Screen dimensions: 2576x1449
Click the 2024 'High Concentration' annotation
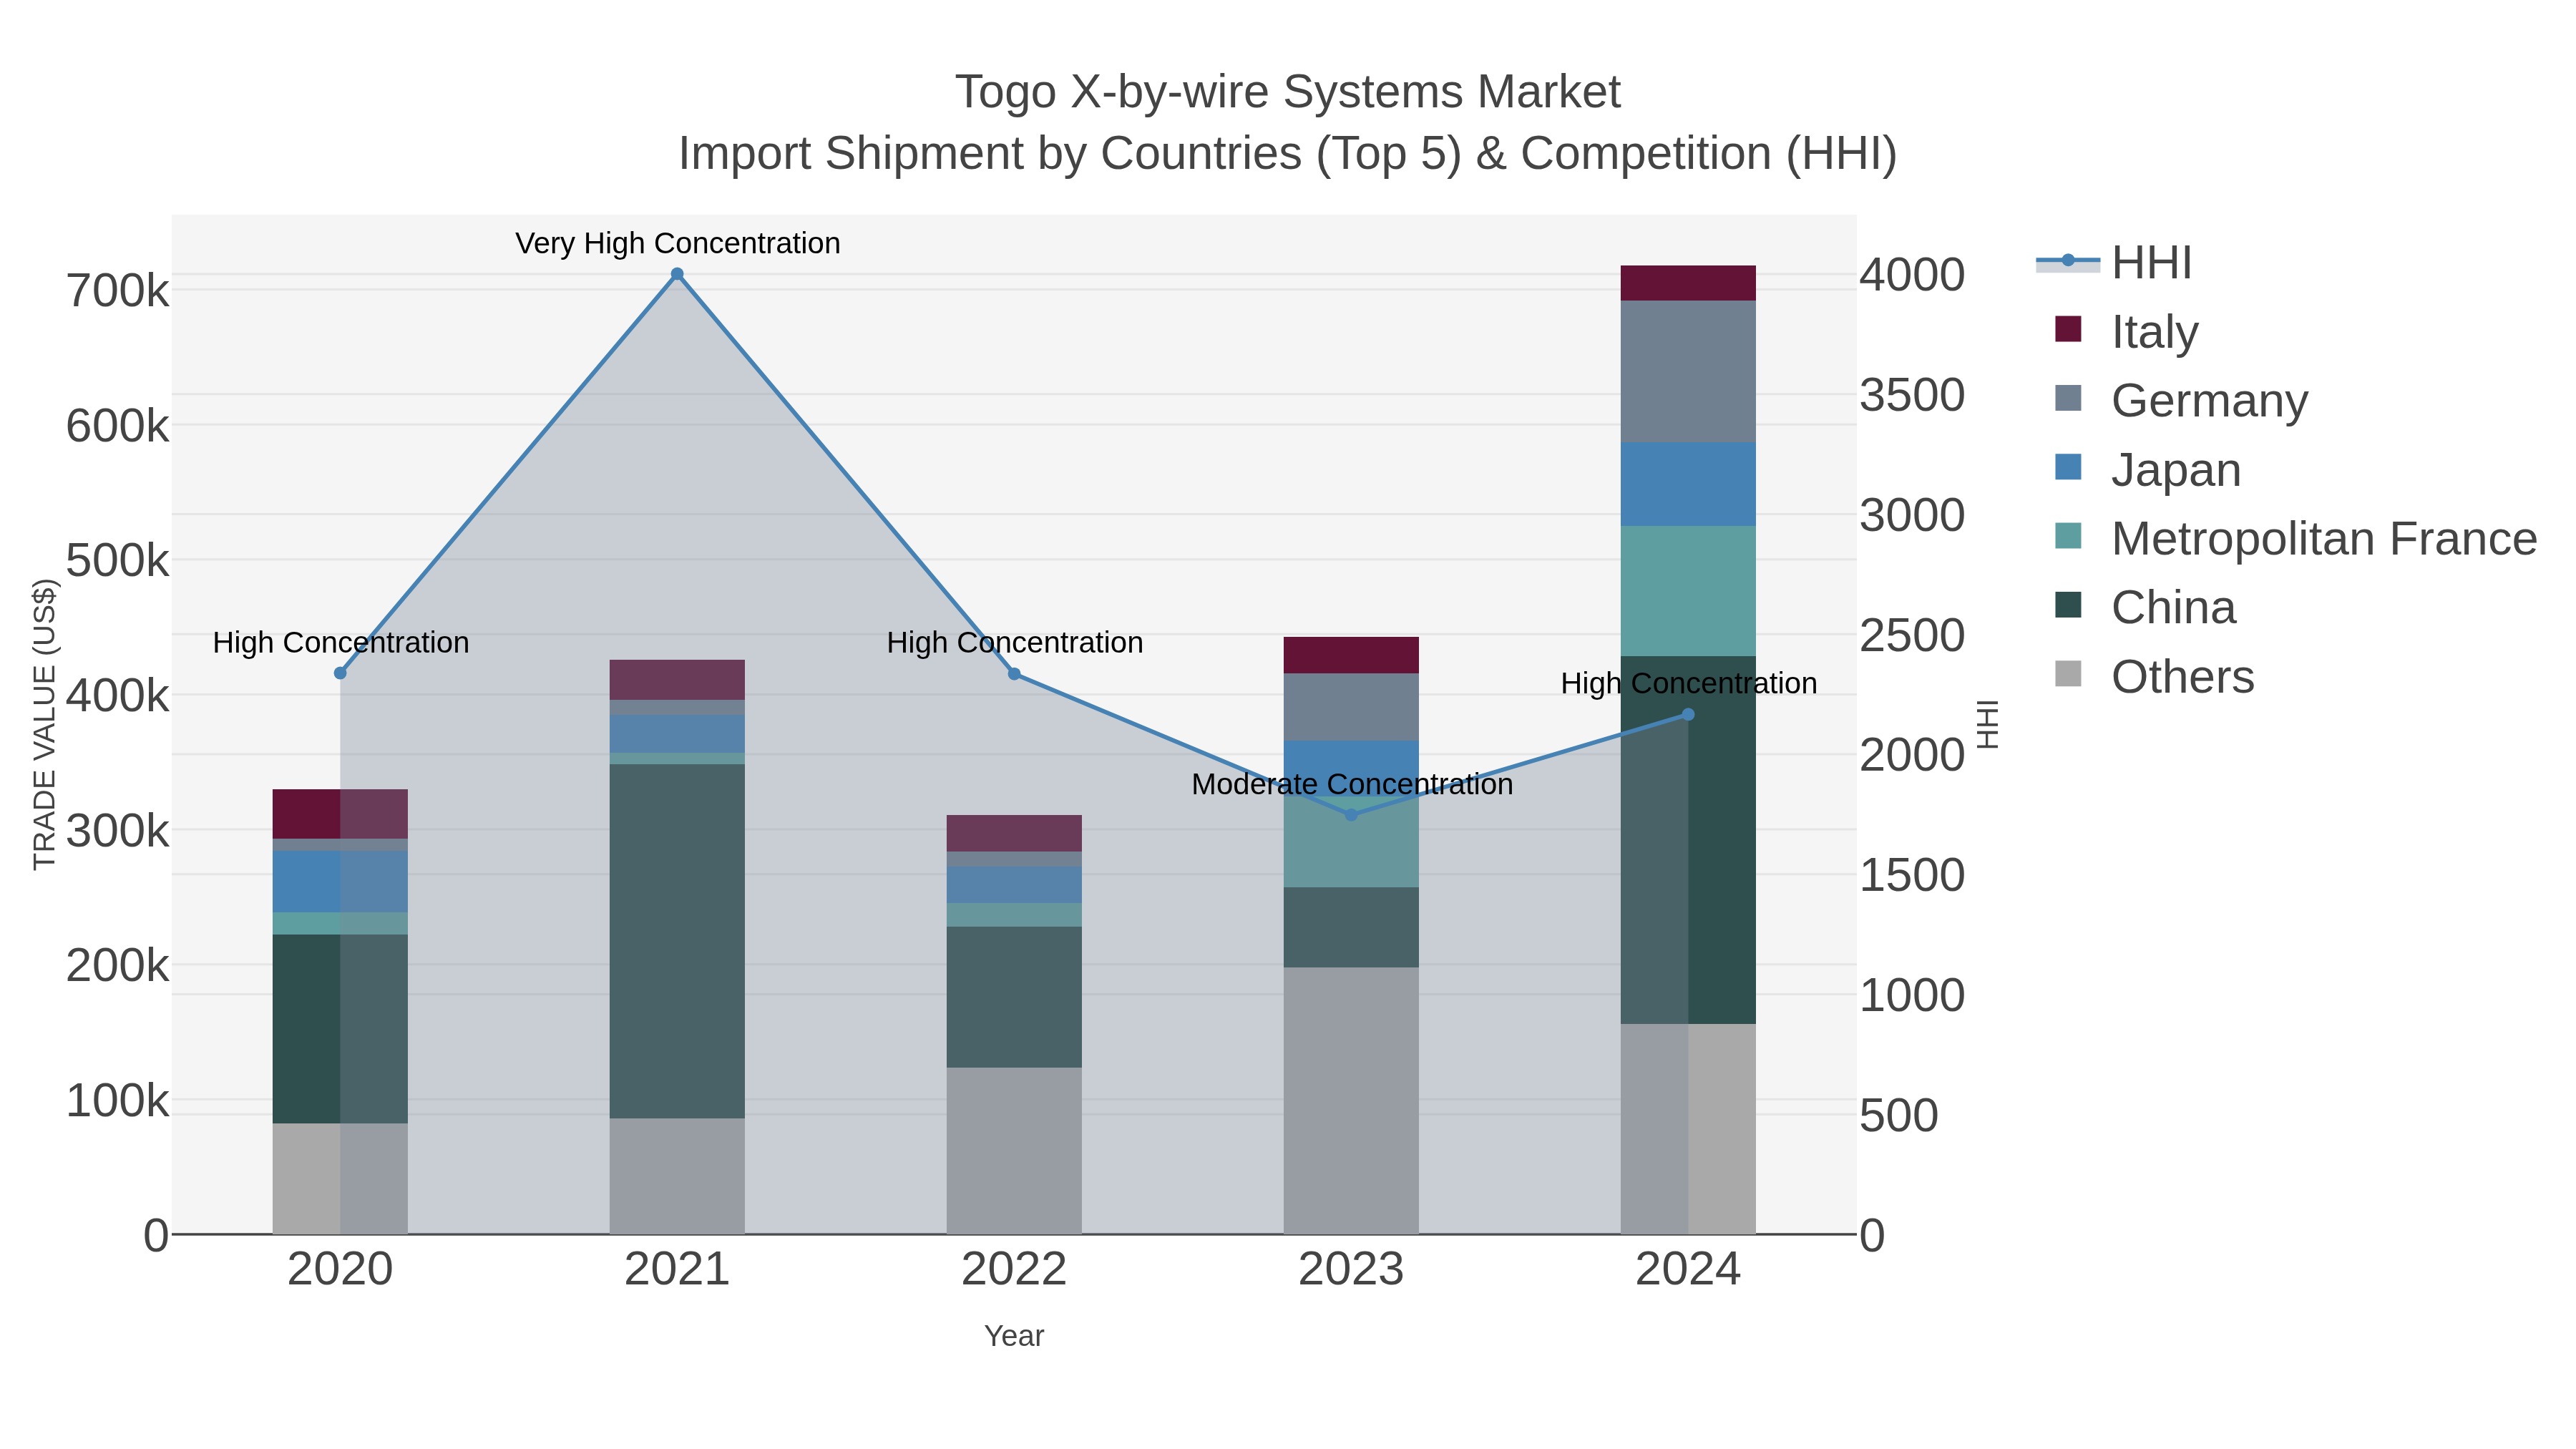click(1689, 683)
